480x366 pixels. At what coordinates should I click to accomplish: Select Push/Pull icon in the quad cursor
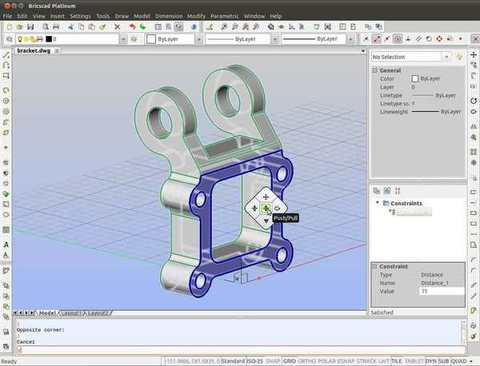[266, 209]
